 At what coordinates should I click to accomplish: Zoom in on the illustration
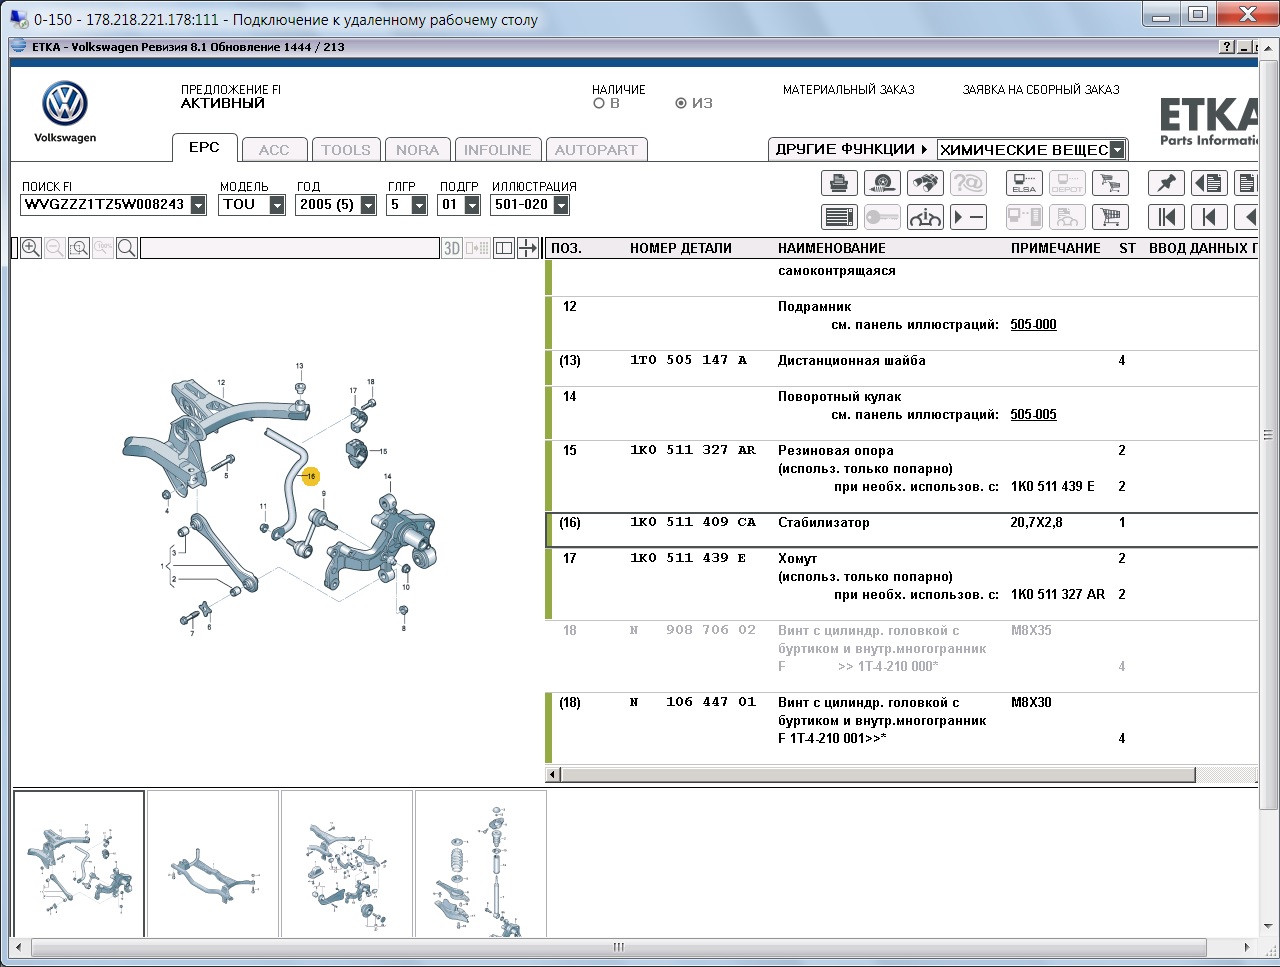coord(31,248)
